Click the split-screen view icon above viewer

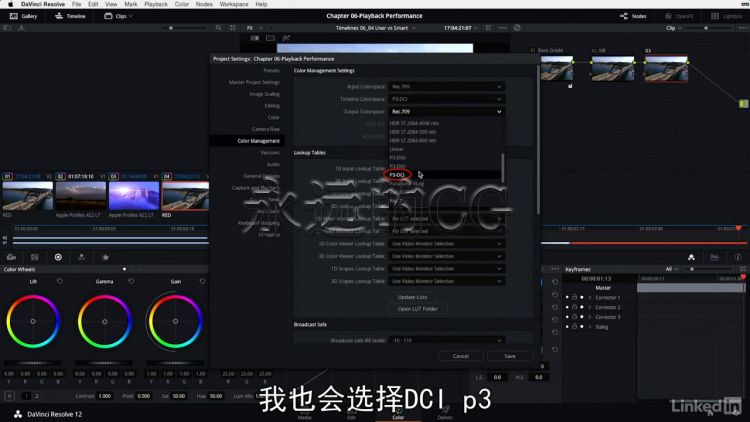pyautogui.click(x=270, y=38)
